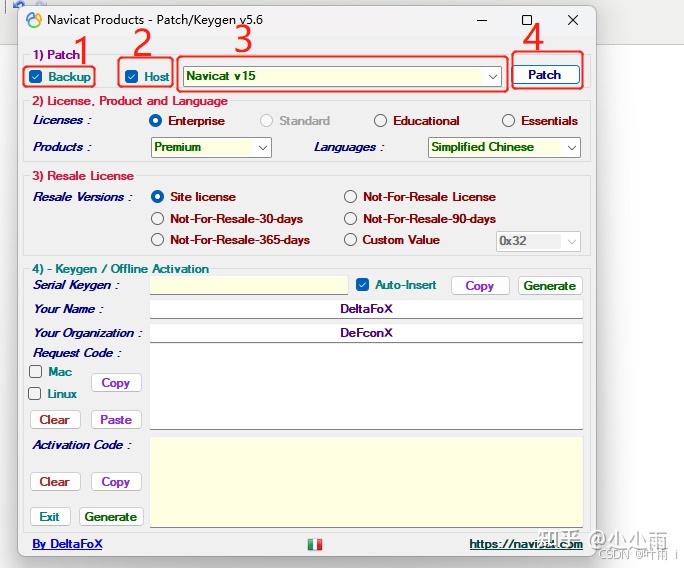This screenshot has height=568, width=684.
Task: Maximize the Patch/Keygen window
Action: [527, 20]
